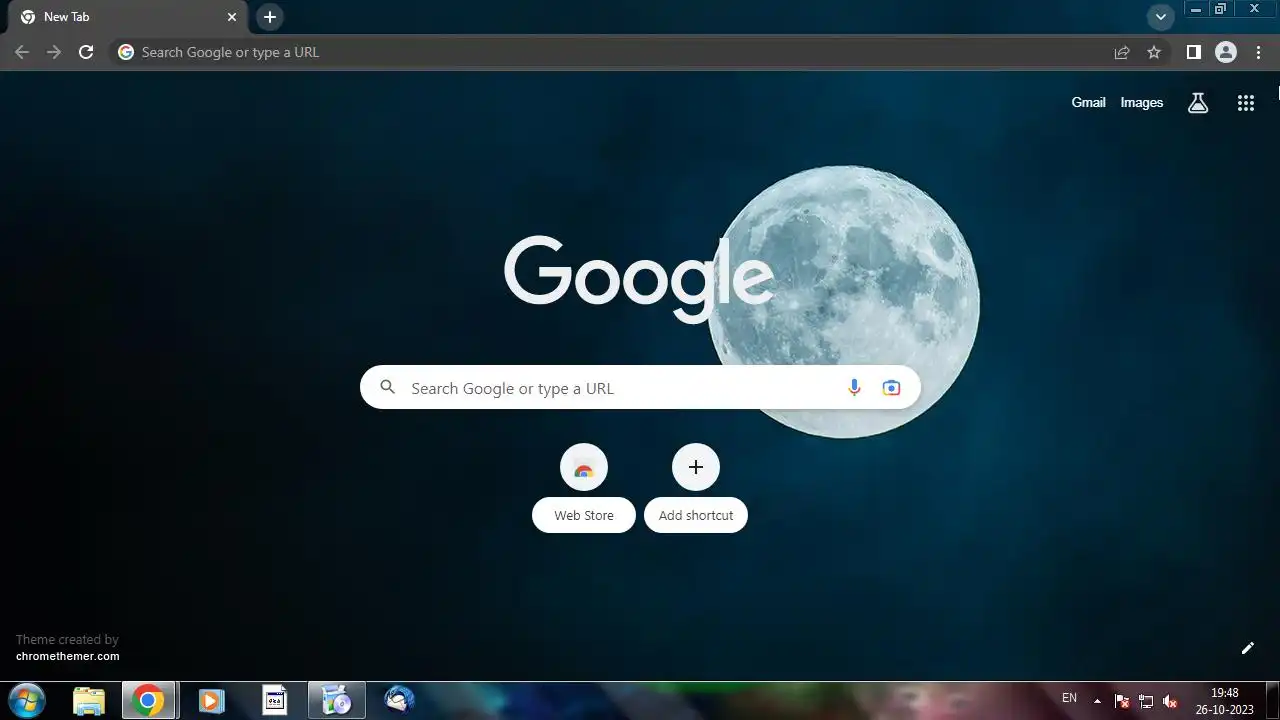Open the Gmail link
Image resolution: width=1280 pixels, height=720 pixels.
coord(1088,102)
